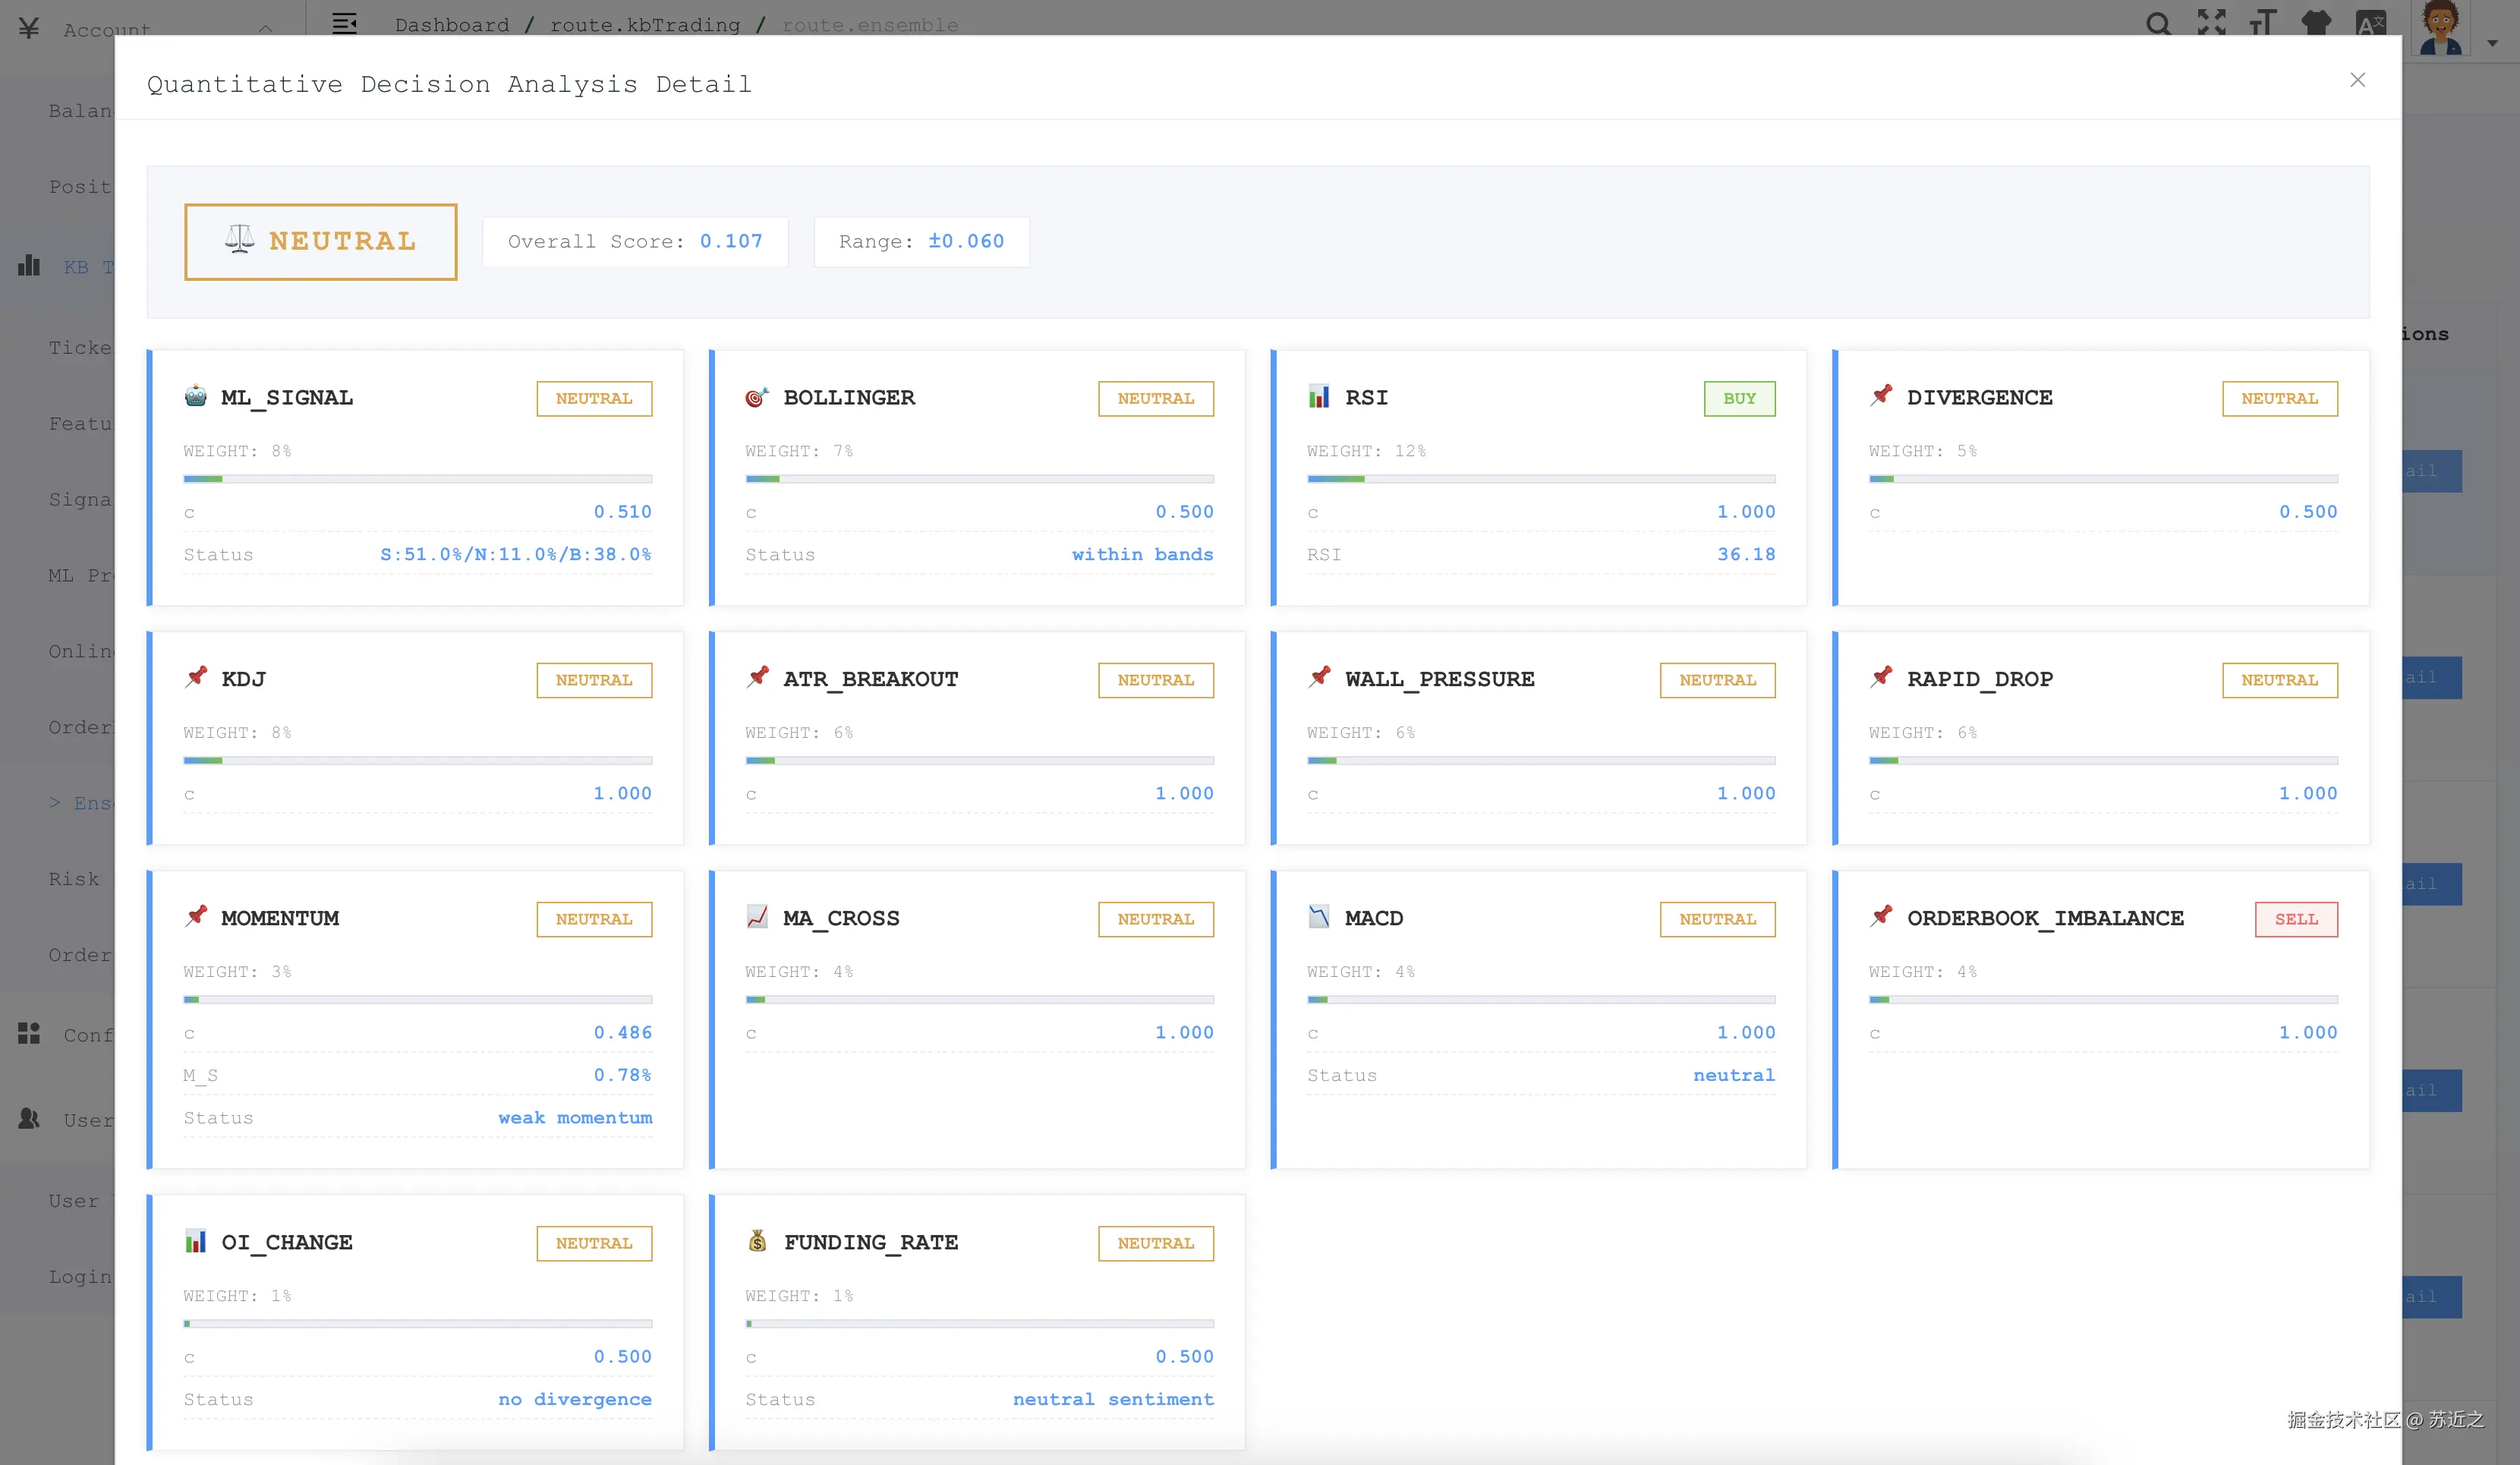Click the BUY tag on RSI card
Viewport: 2520px width, 1465px height.
point(1739,398)
